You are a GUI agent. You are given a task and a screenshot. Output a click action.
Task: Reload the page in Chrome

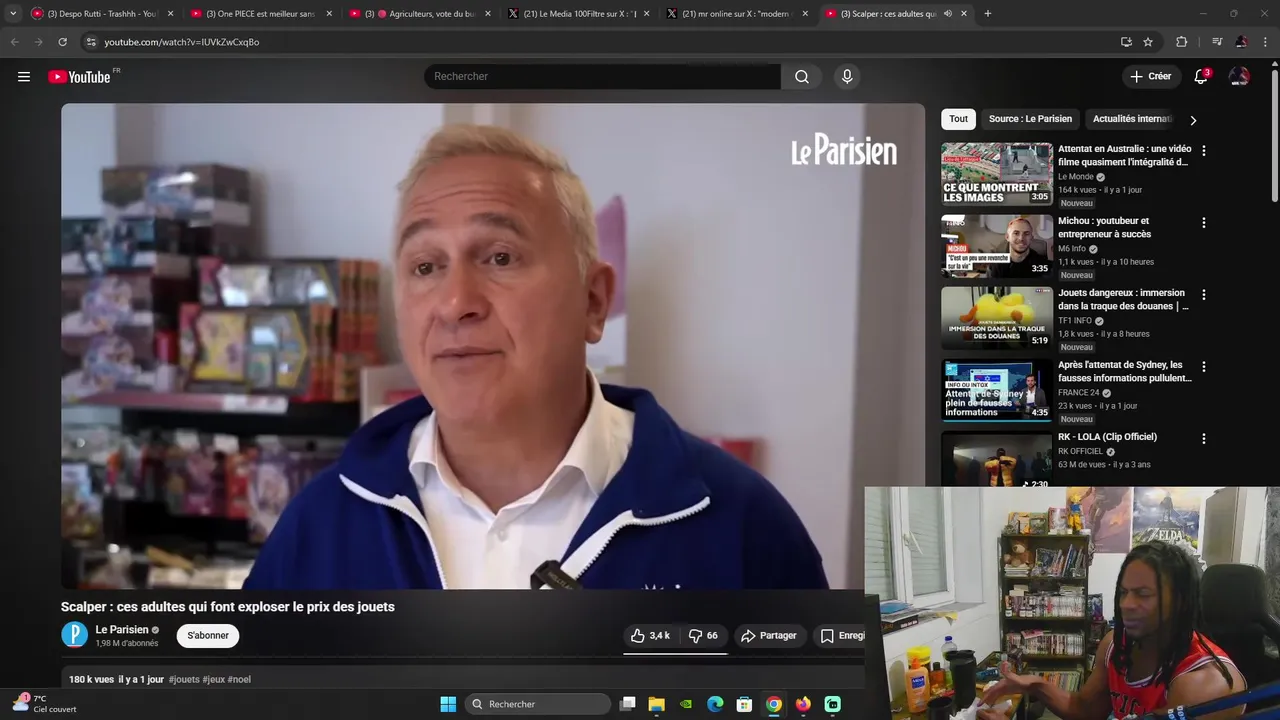[x=62, y=42]
